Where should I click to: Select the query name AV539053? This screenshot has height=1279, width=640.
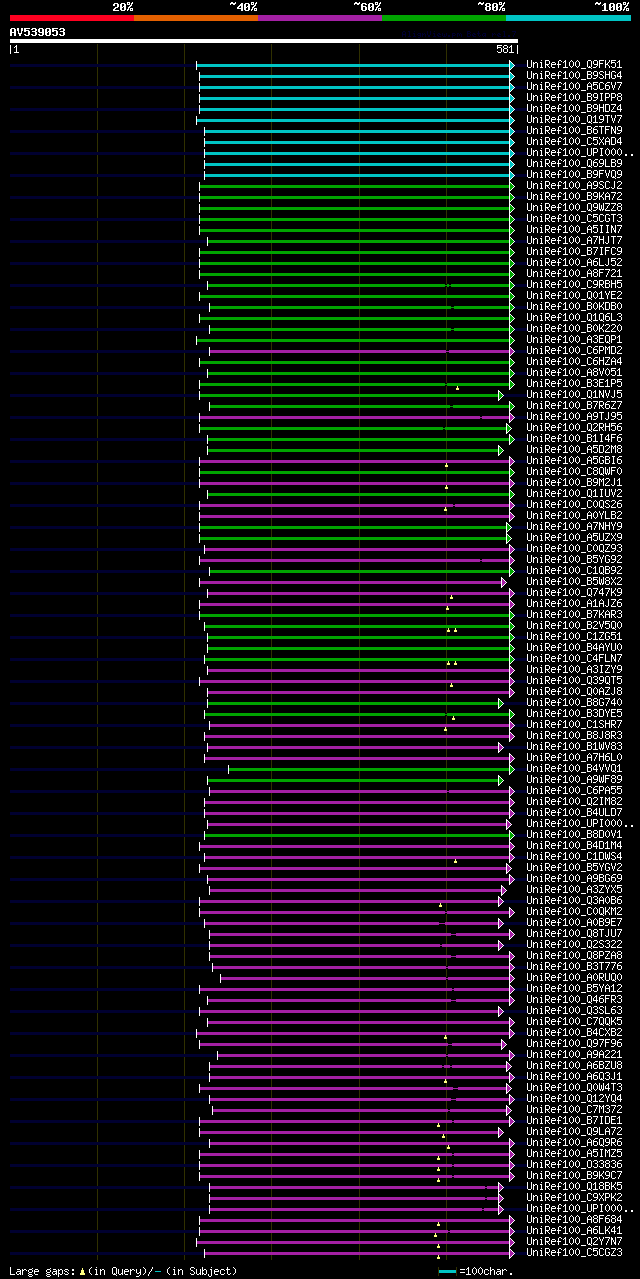38,32
